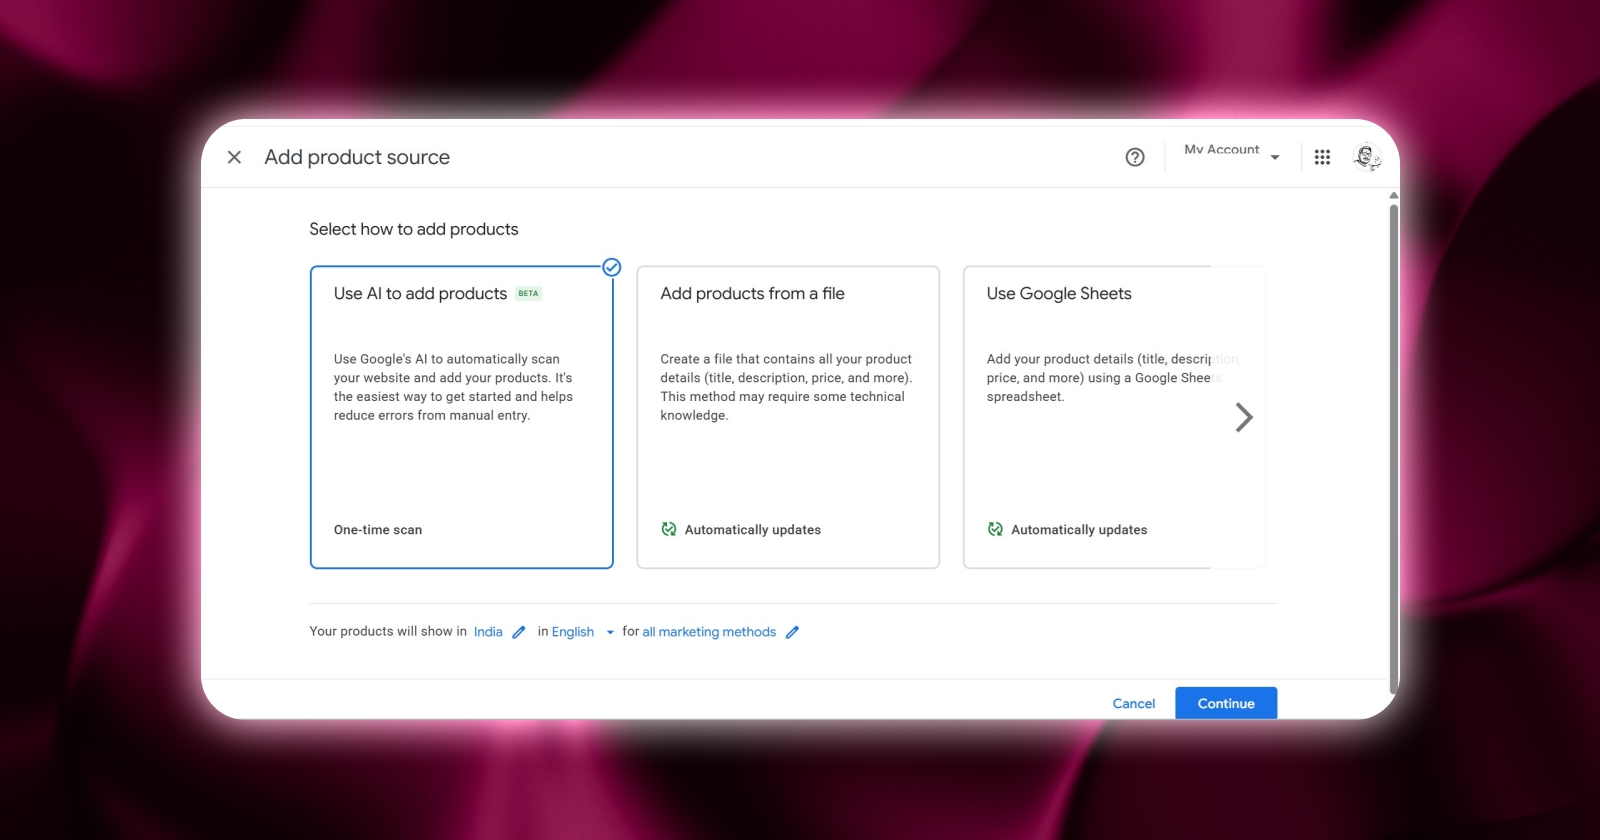This screenshot has width=1600, height=840.
Task: Edit marketing methods with pencil icon
Action: 792,632
